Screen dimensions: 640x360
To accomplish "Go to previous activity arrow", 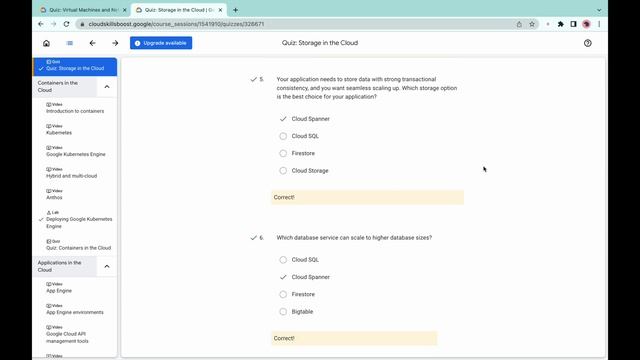I will click(93, 43).
